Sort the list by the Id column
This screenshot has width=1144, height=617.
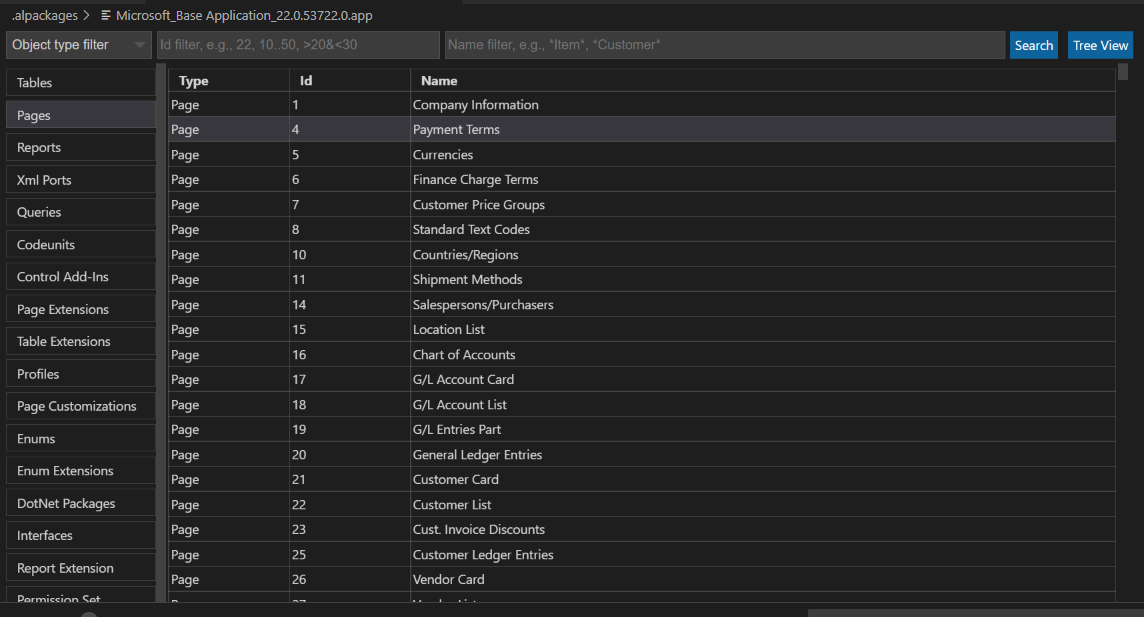point(305,80)
